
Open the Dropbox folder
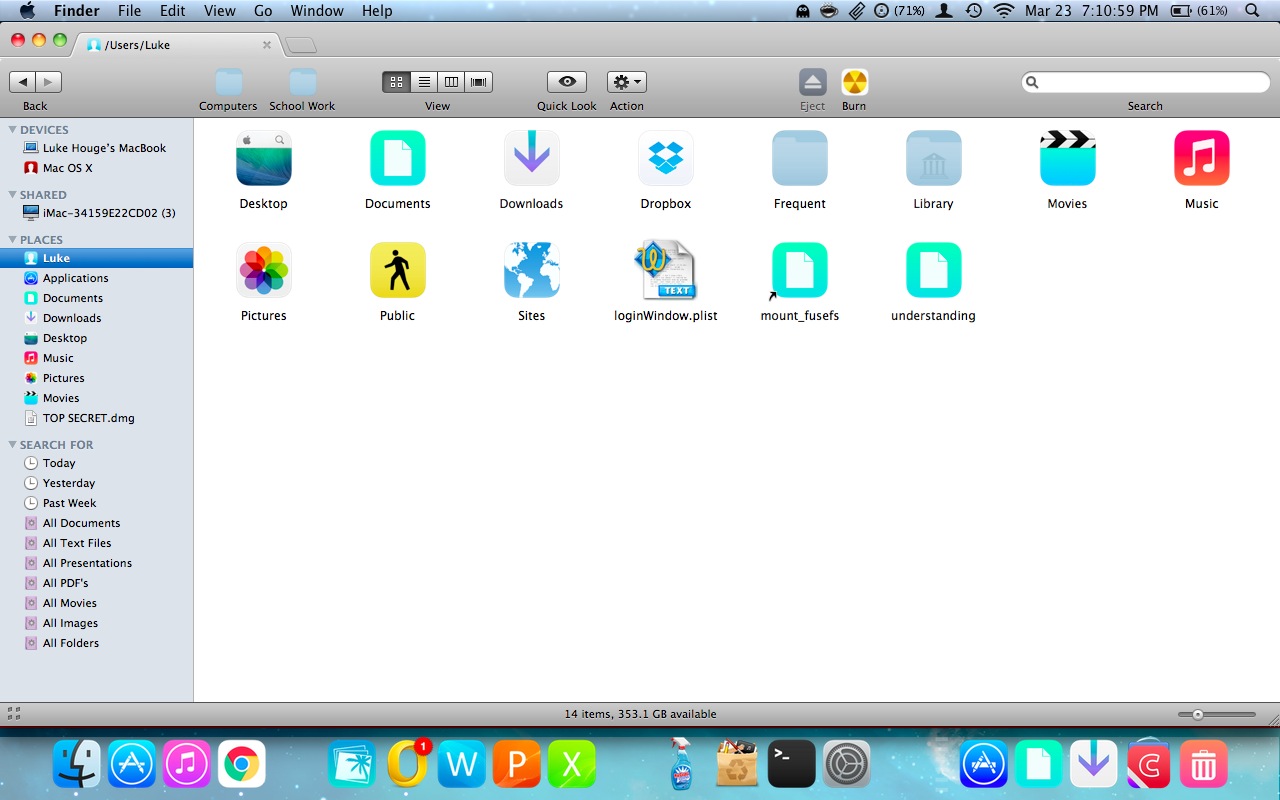[x=665, y=158]
